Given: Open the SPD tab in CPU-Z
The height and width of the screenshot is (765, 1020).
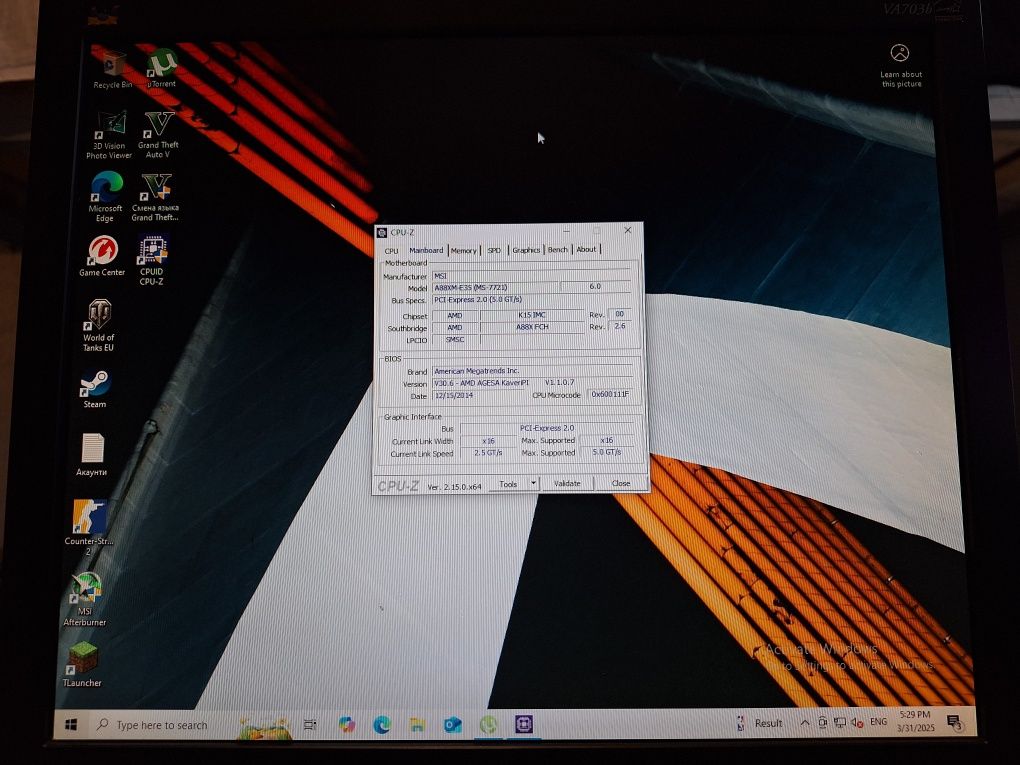Looking at the screenshot, I should (494, 250).
